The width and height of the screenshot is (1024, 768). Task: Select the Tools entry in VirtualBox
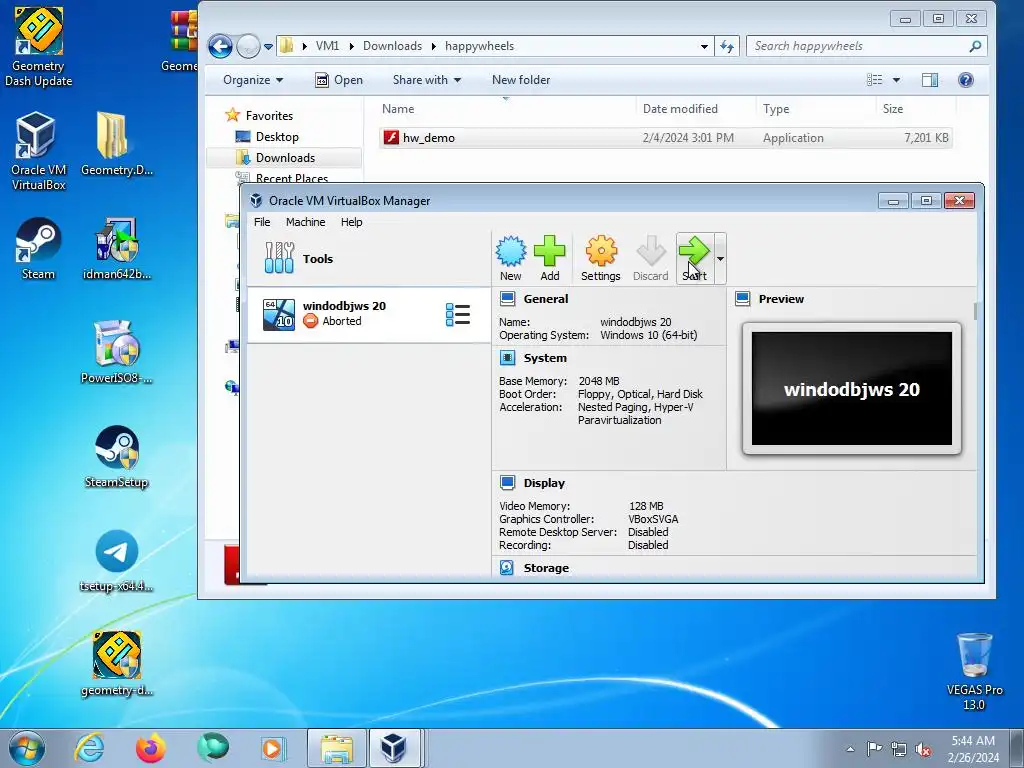369,259
